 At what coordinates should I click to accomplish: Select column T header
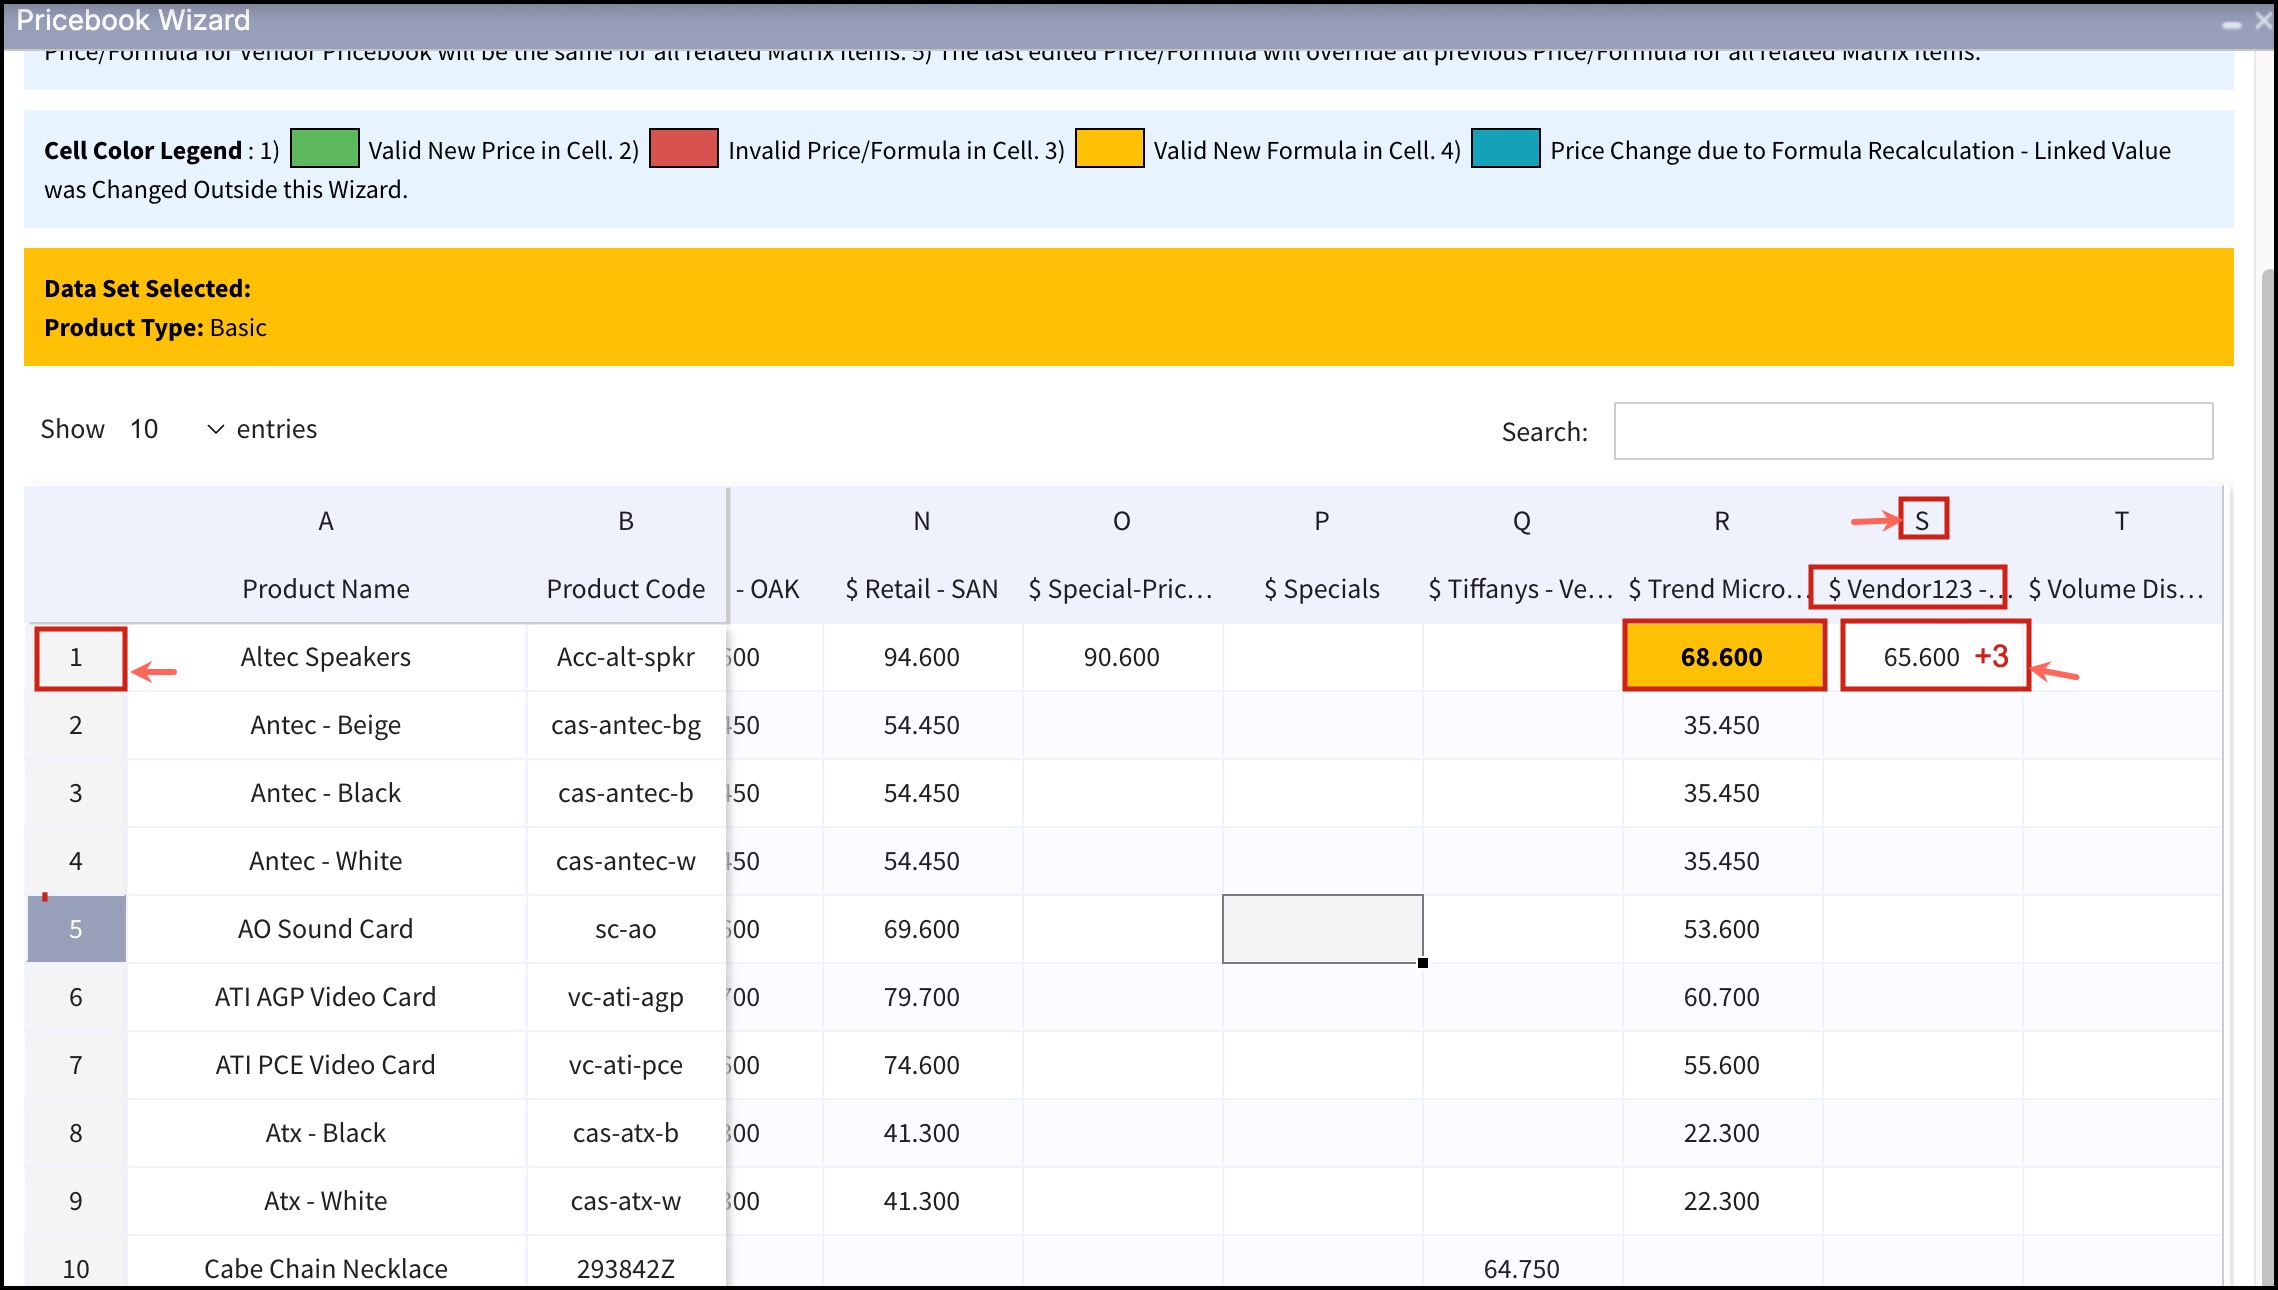2122,521
